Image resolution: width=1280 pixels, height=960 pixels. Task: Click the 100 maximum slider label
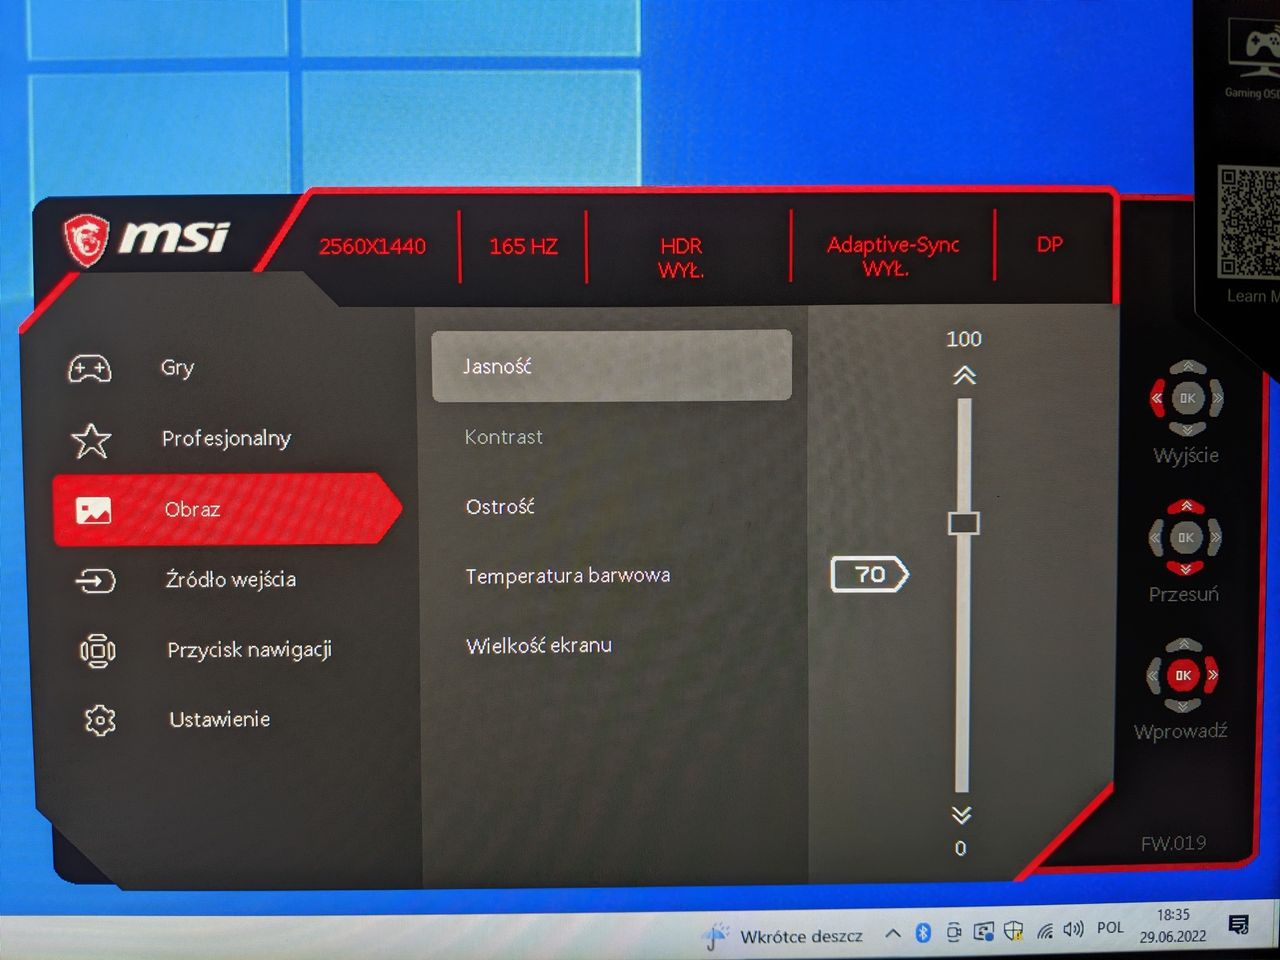(x=964, y=339)
